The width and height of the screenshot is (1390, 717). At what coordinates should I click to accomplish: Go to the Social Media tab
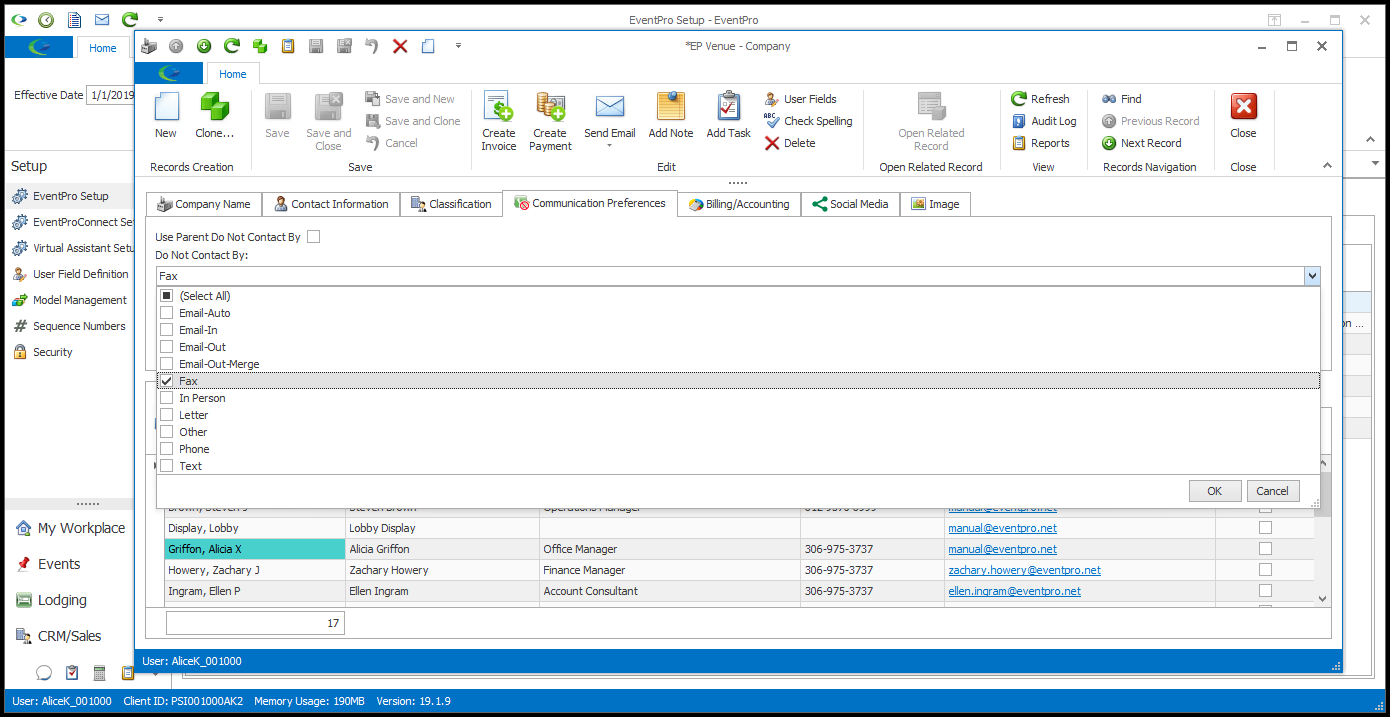(x=850, y=204)
